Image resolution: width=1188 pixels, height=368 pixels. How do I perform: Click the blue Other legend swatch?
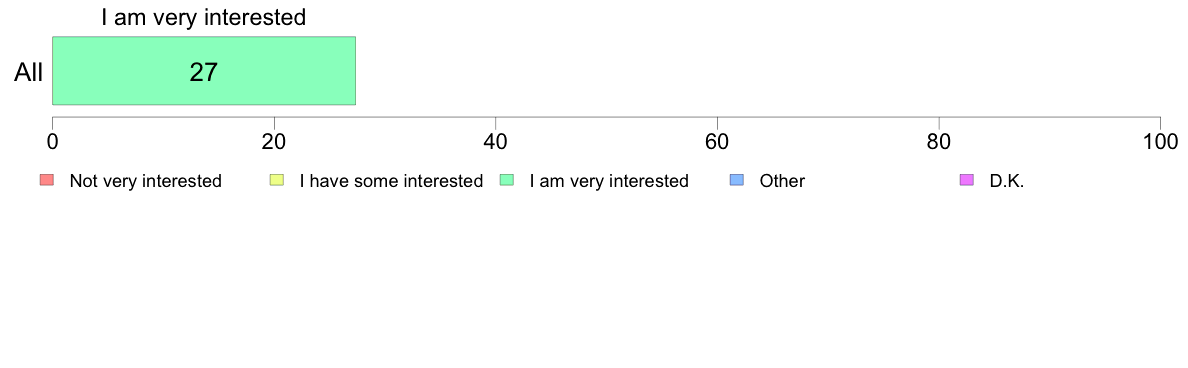(736, 180)
